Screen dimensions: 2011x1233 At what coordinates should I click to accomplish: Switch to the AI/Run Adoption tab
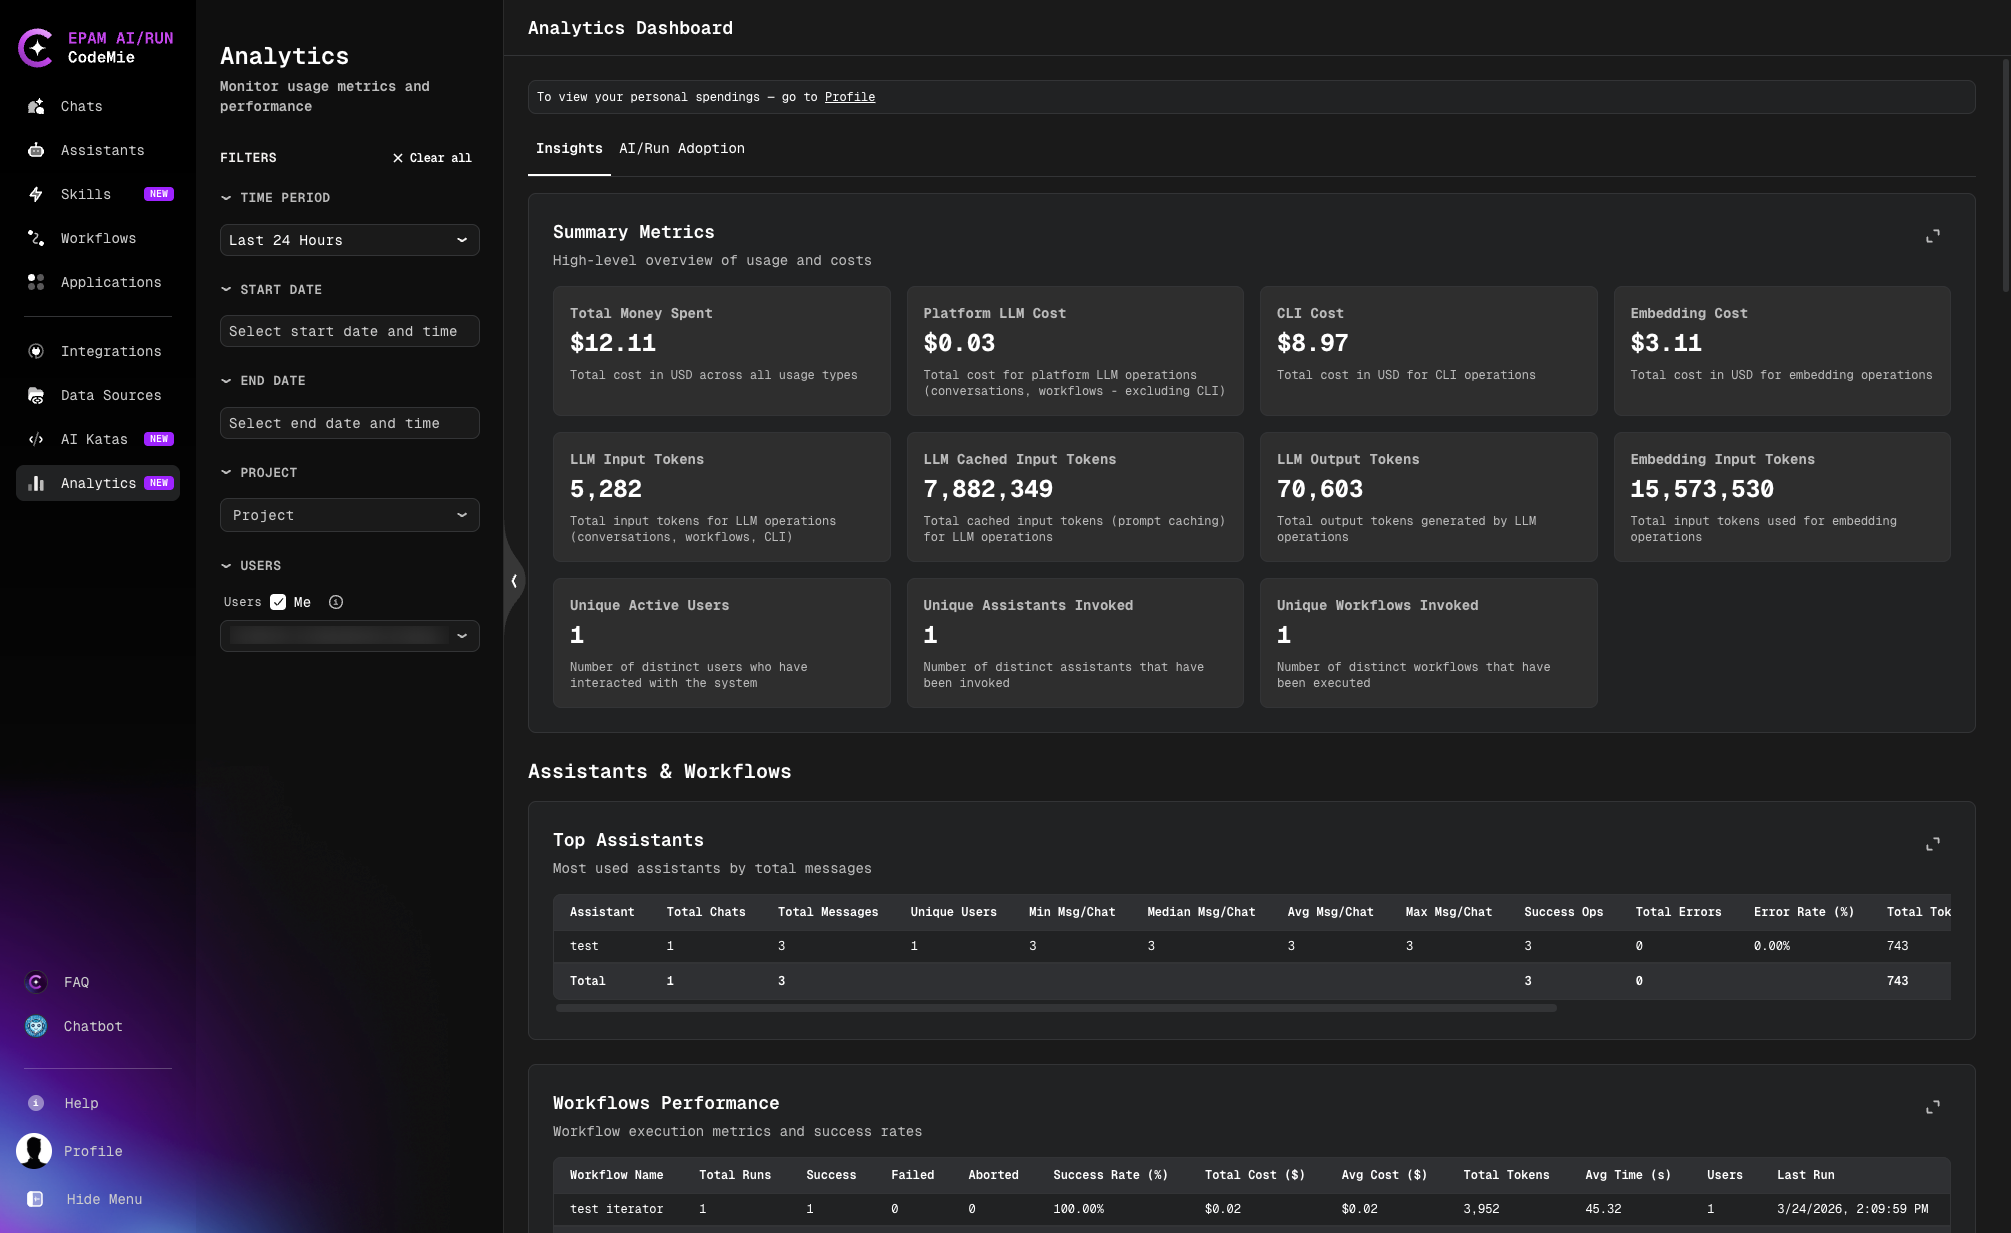pyautogui.click(x=682, y=149)
